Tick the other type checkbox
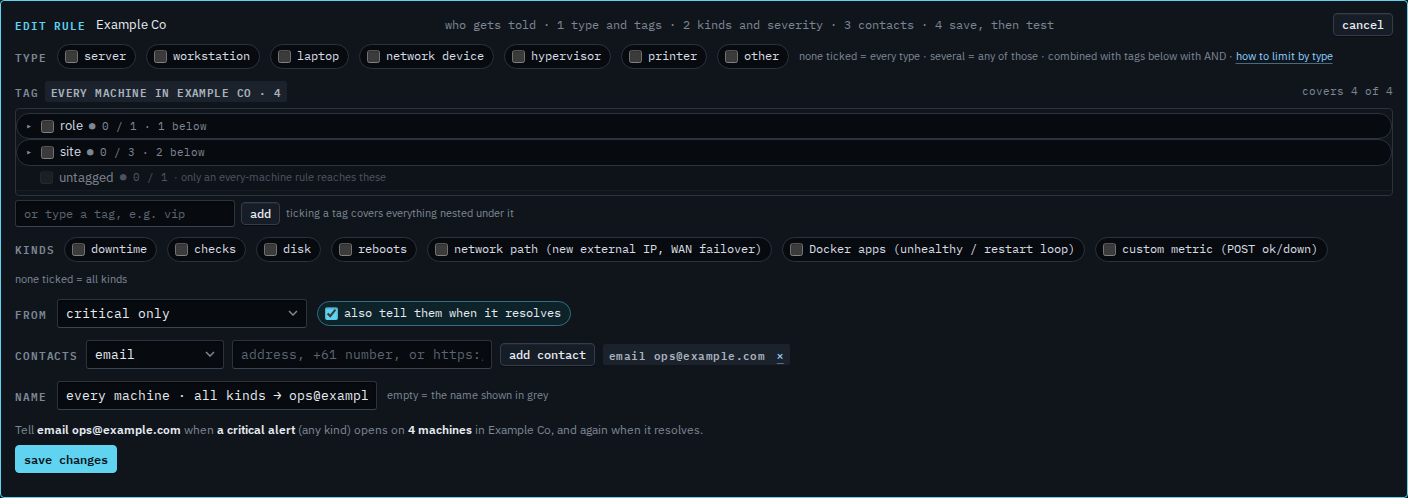Viewport: 1408px width, 498px height. click(x=731, y=56)
